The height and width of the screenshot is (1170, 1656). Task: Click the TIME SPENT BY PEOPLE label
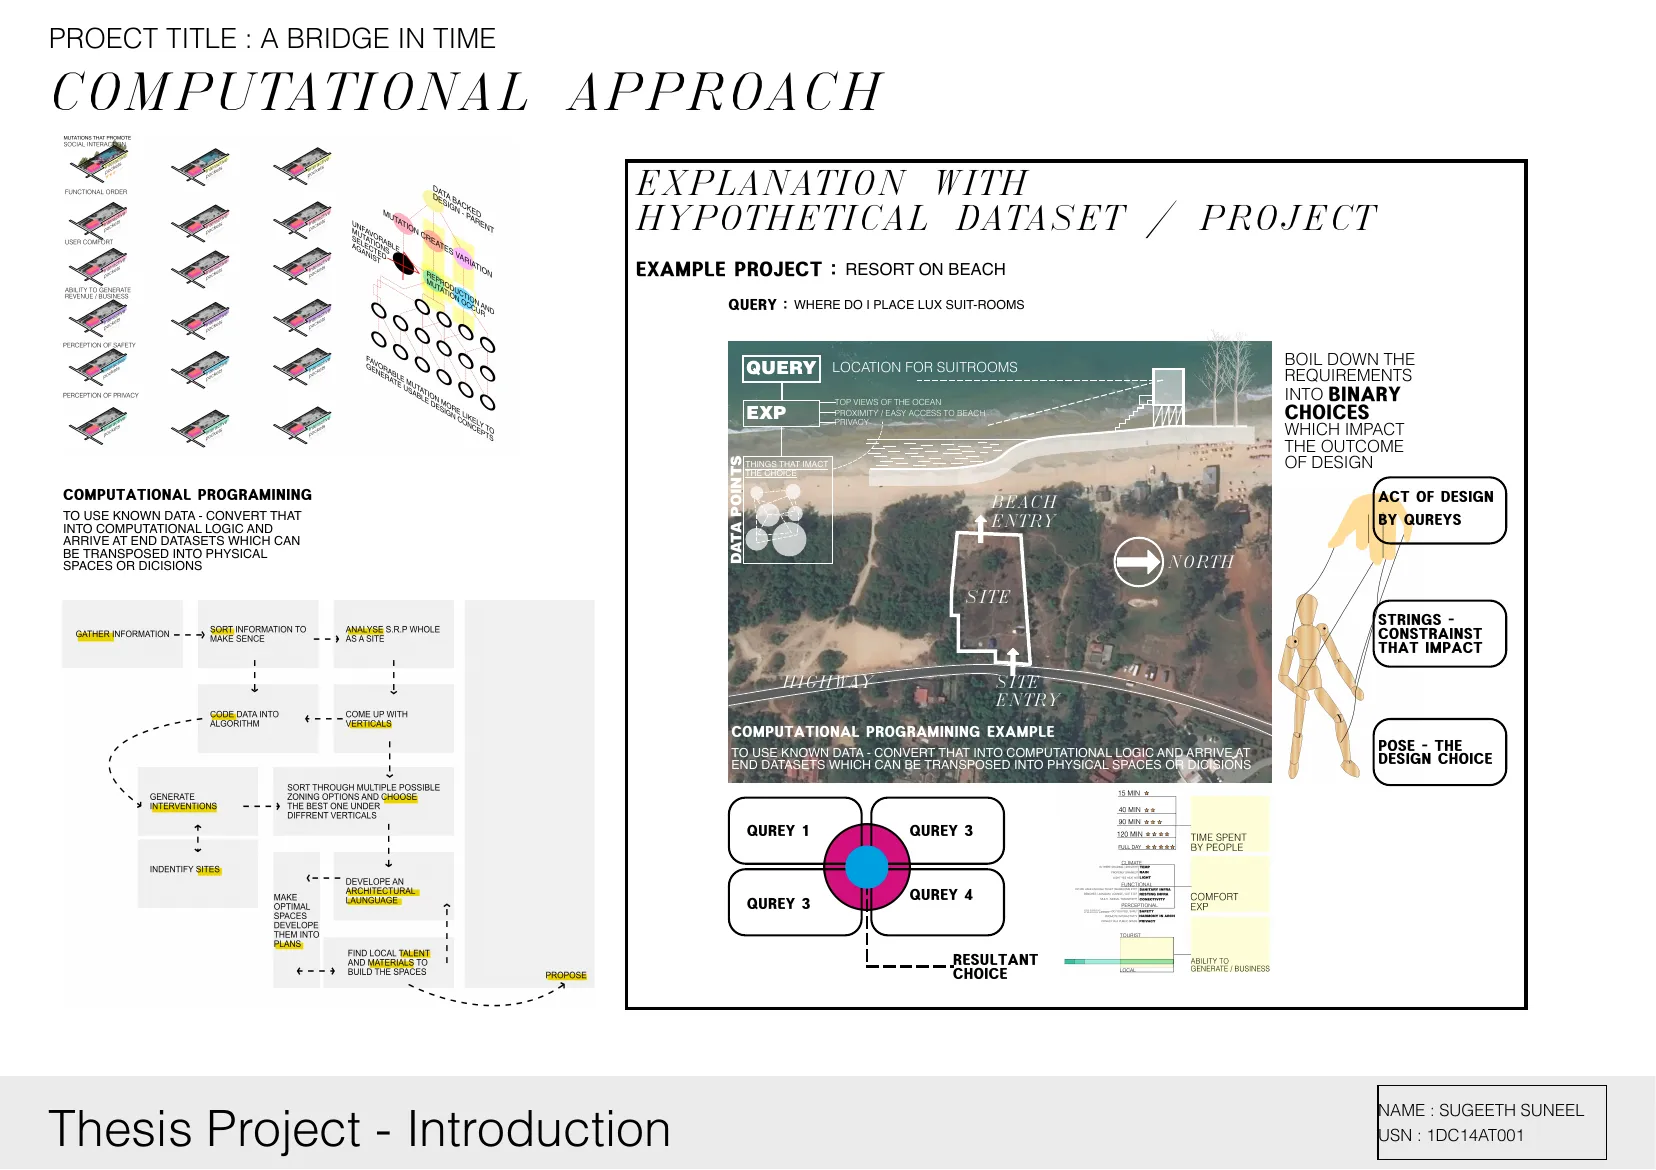(1218, 842)
